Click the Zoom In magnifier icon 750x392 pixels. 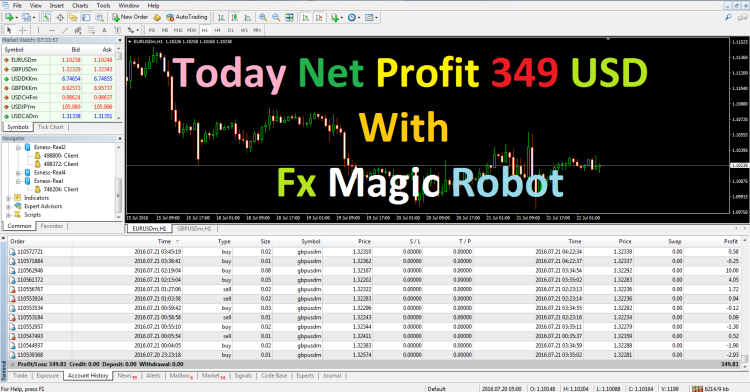tap(263, 17)
